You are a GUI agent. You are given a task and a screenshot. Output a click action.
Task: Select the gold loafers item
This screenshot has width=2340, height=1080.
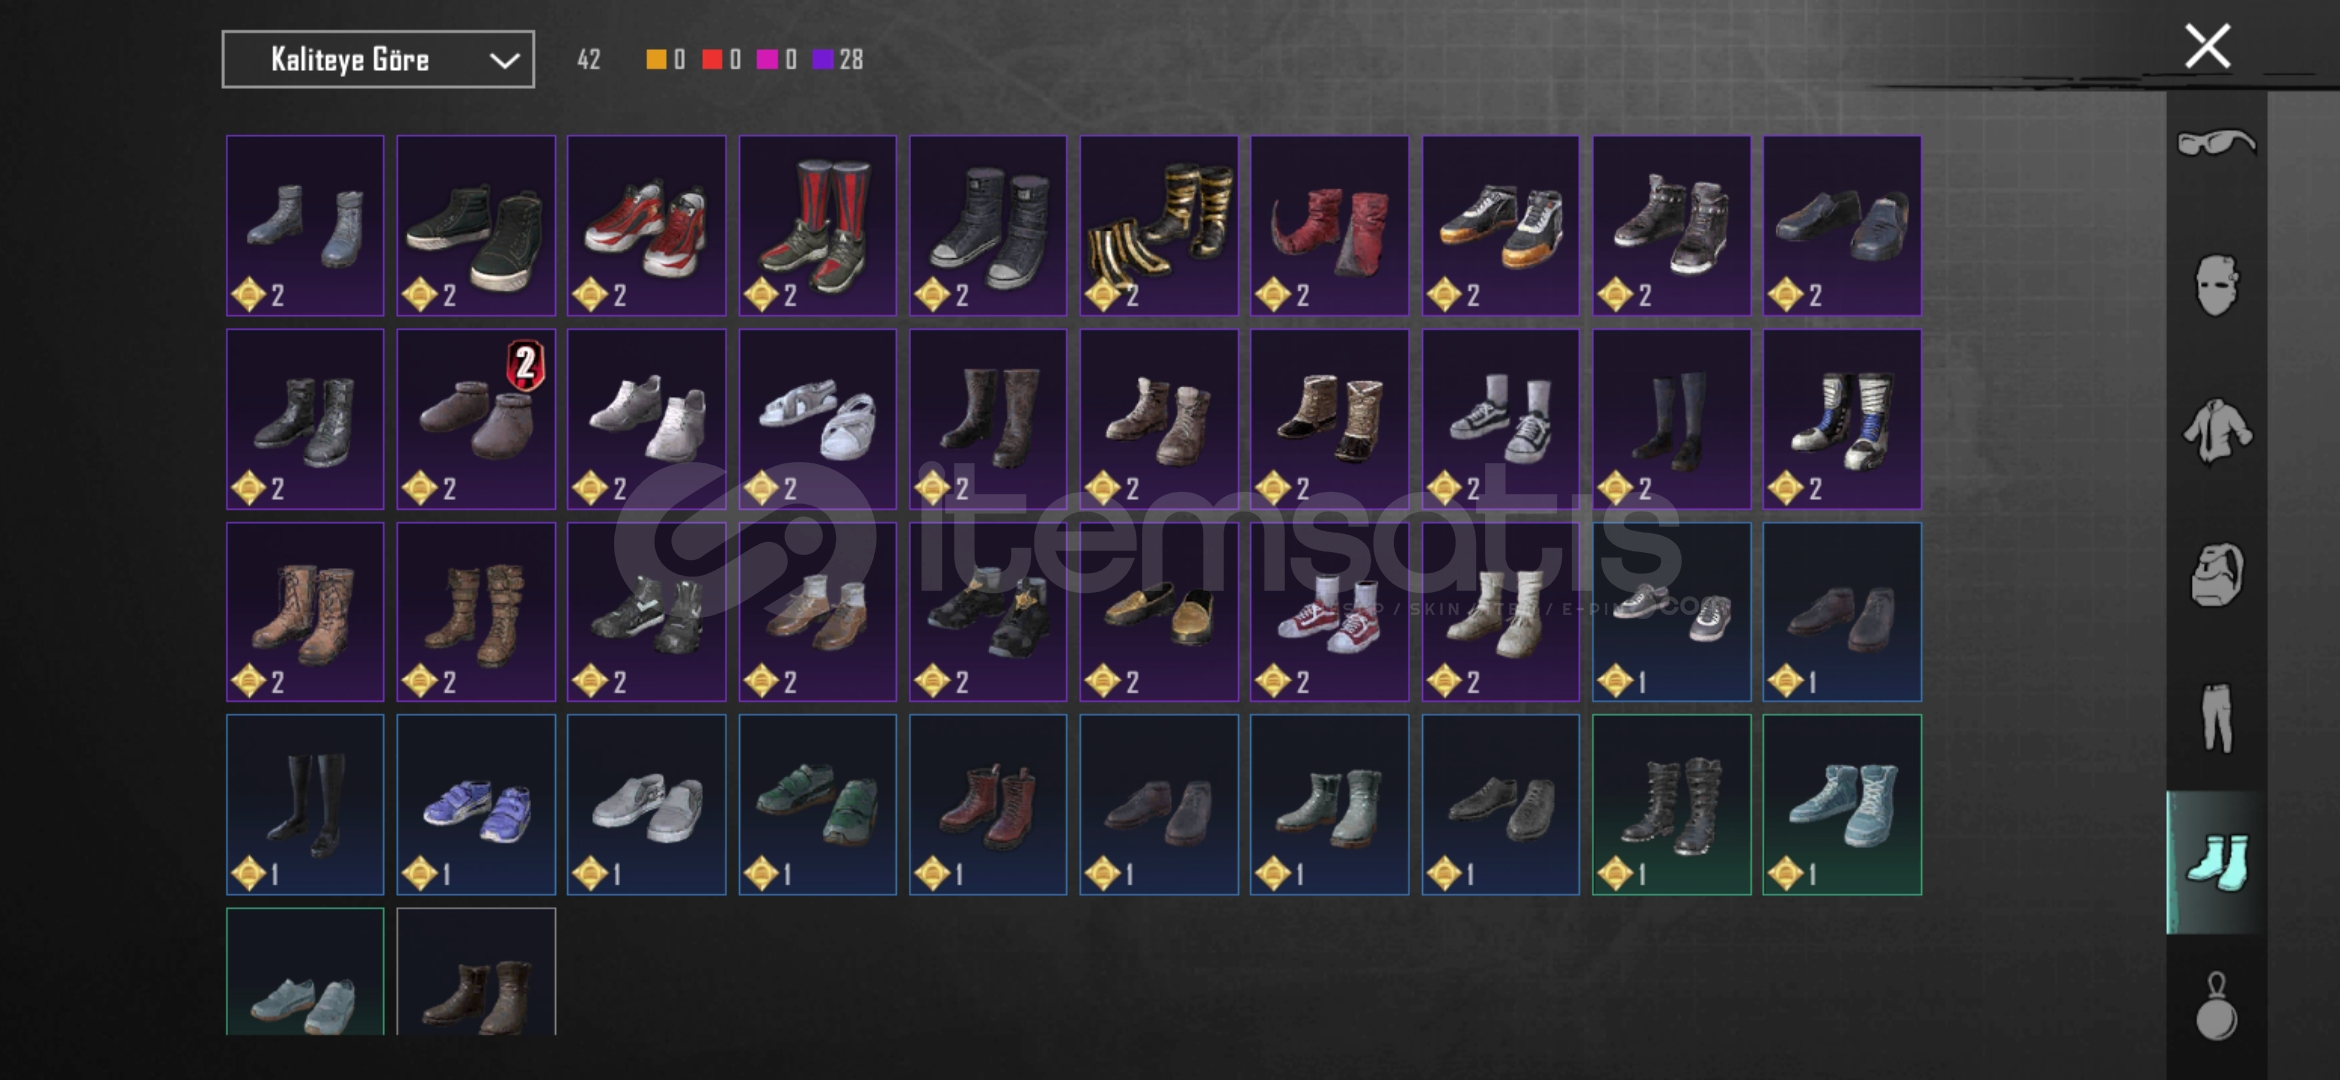[x=1158, y=612]
